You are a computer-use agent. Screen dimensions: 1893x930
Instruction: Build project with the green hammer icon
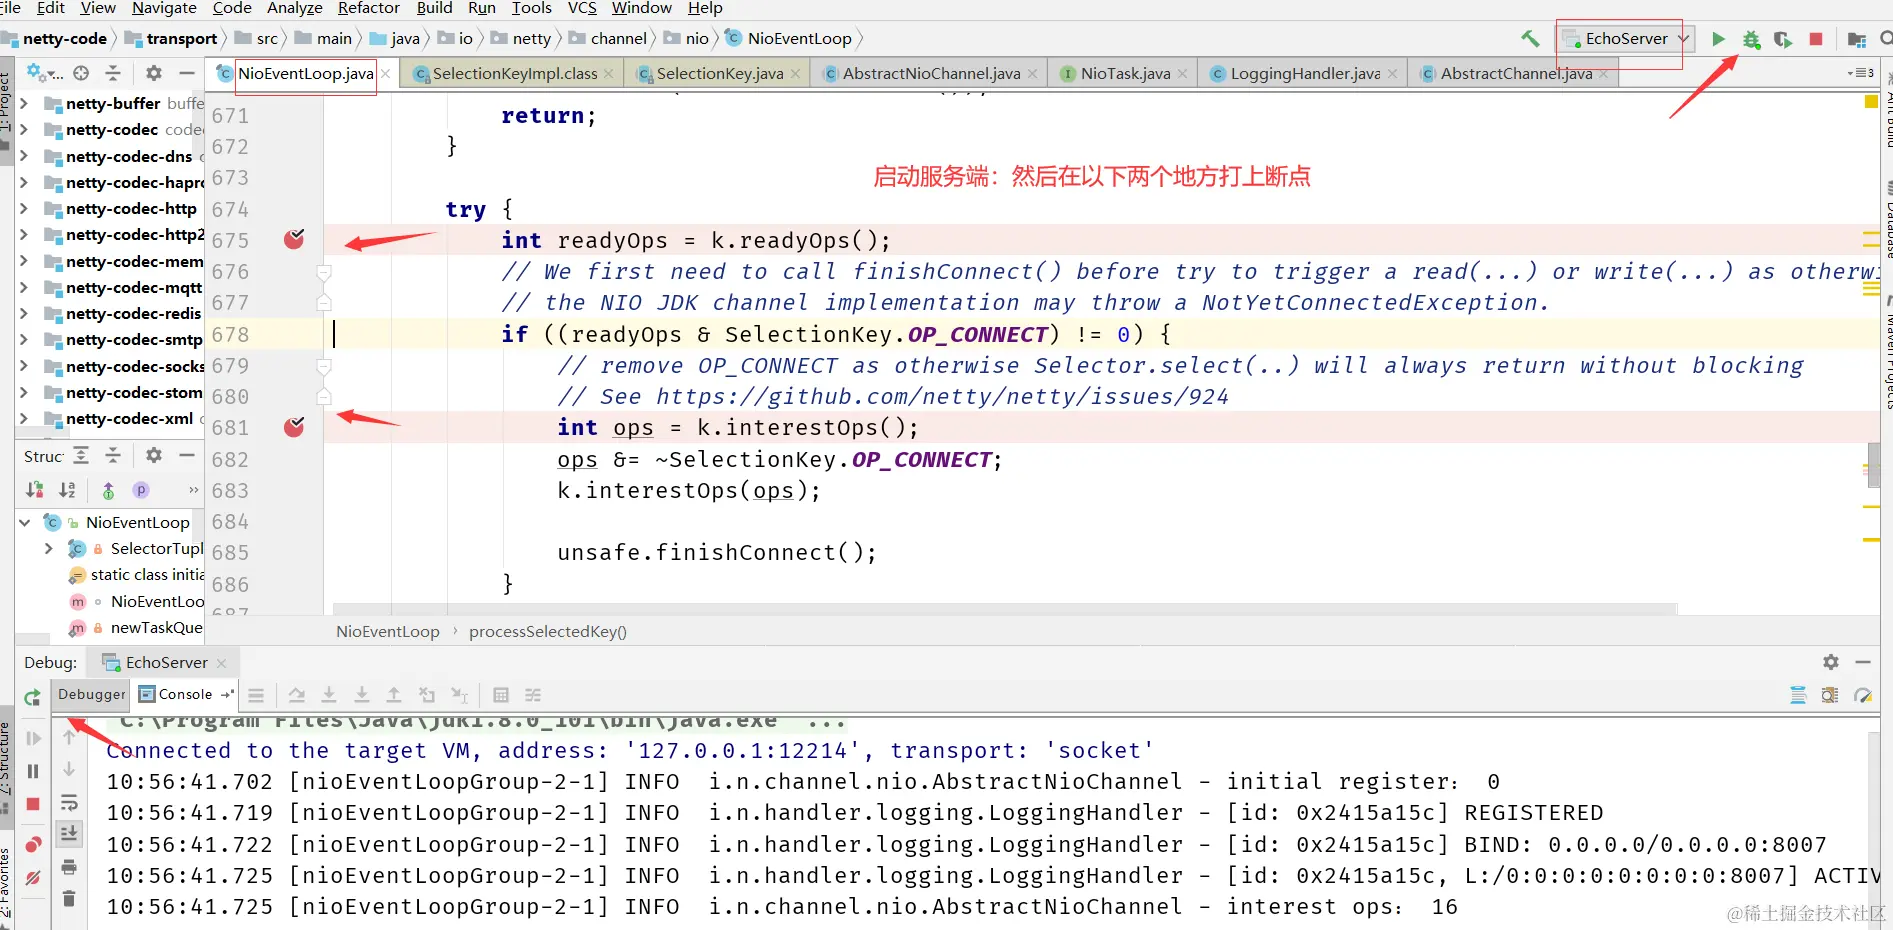(1530, 39)
